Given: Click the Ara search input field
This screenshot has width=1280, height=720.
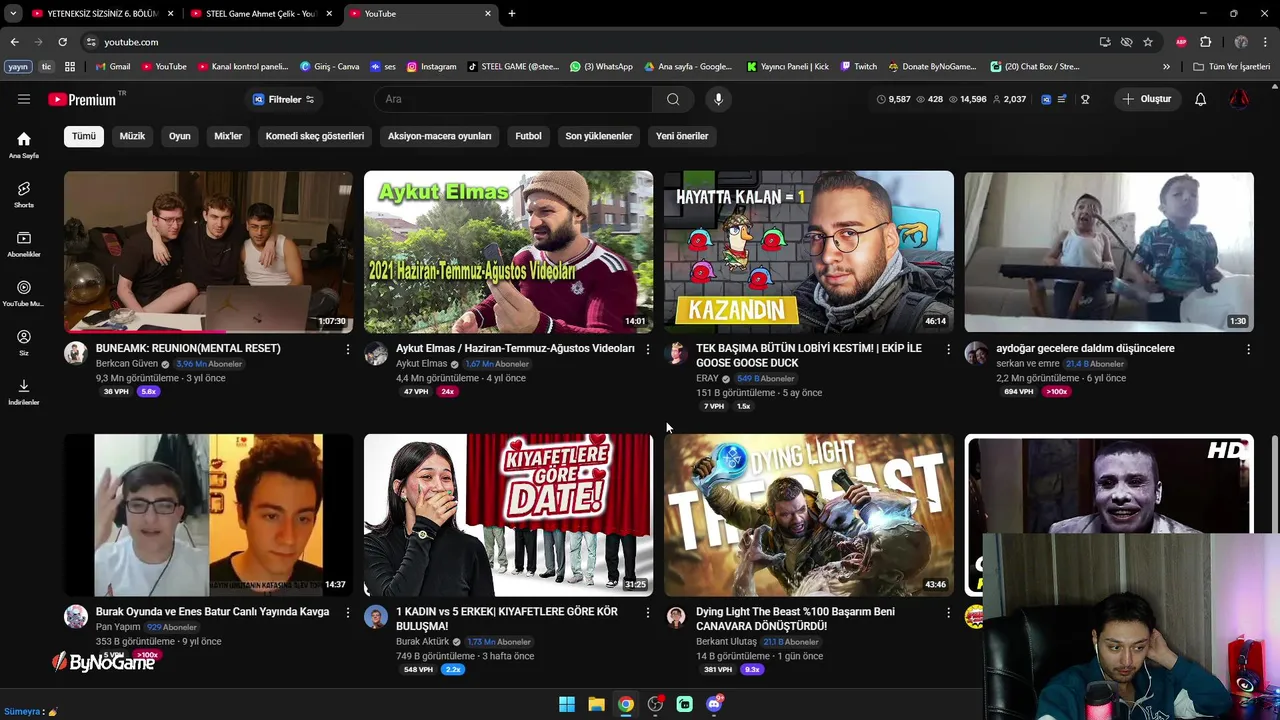Looking at the screenshot, I should pos(514,99).
